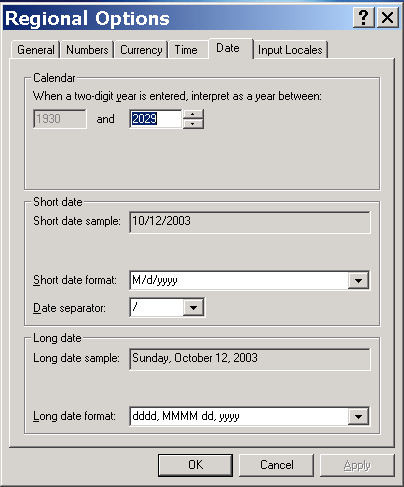The width and height of the screenshot is (404, 487).
Task: Click the Short date format text field
Action: (239, 280)
